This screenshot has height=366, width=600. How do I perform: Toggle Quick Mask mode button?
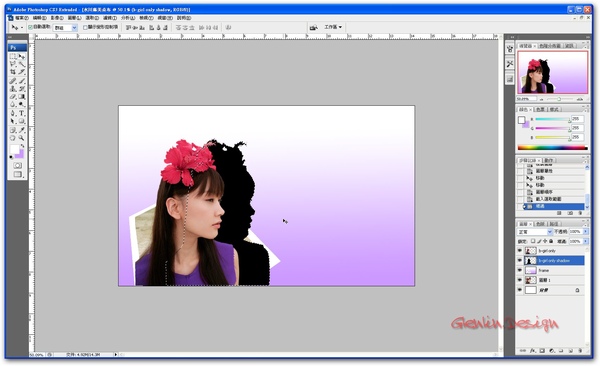pos(17,165)
